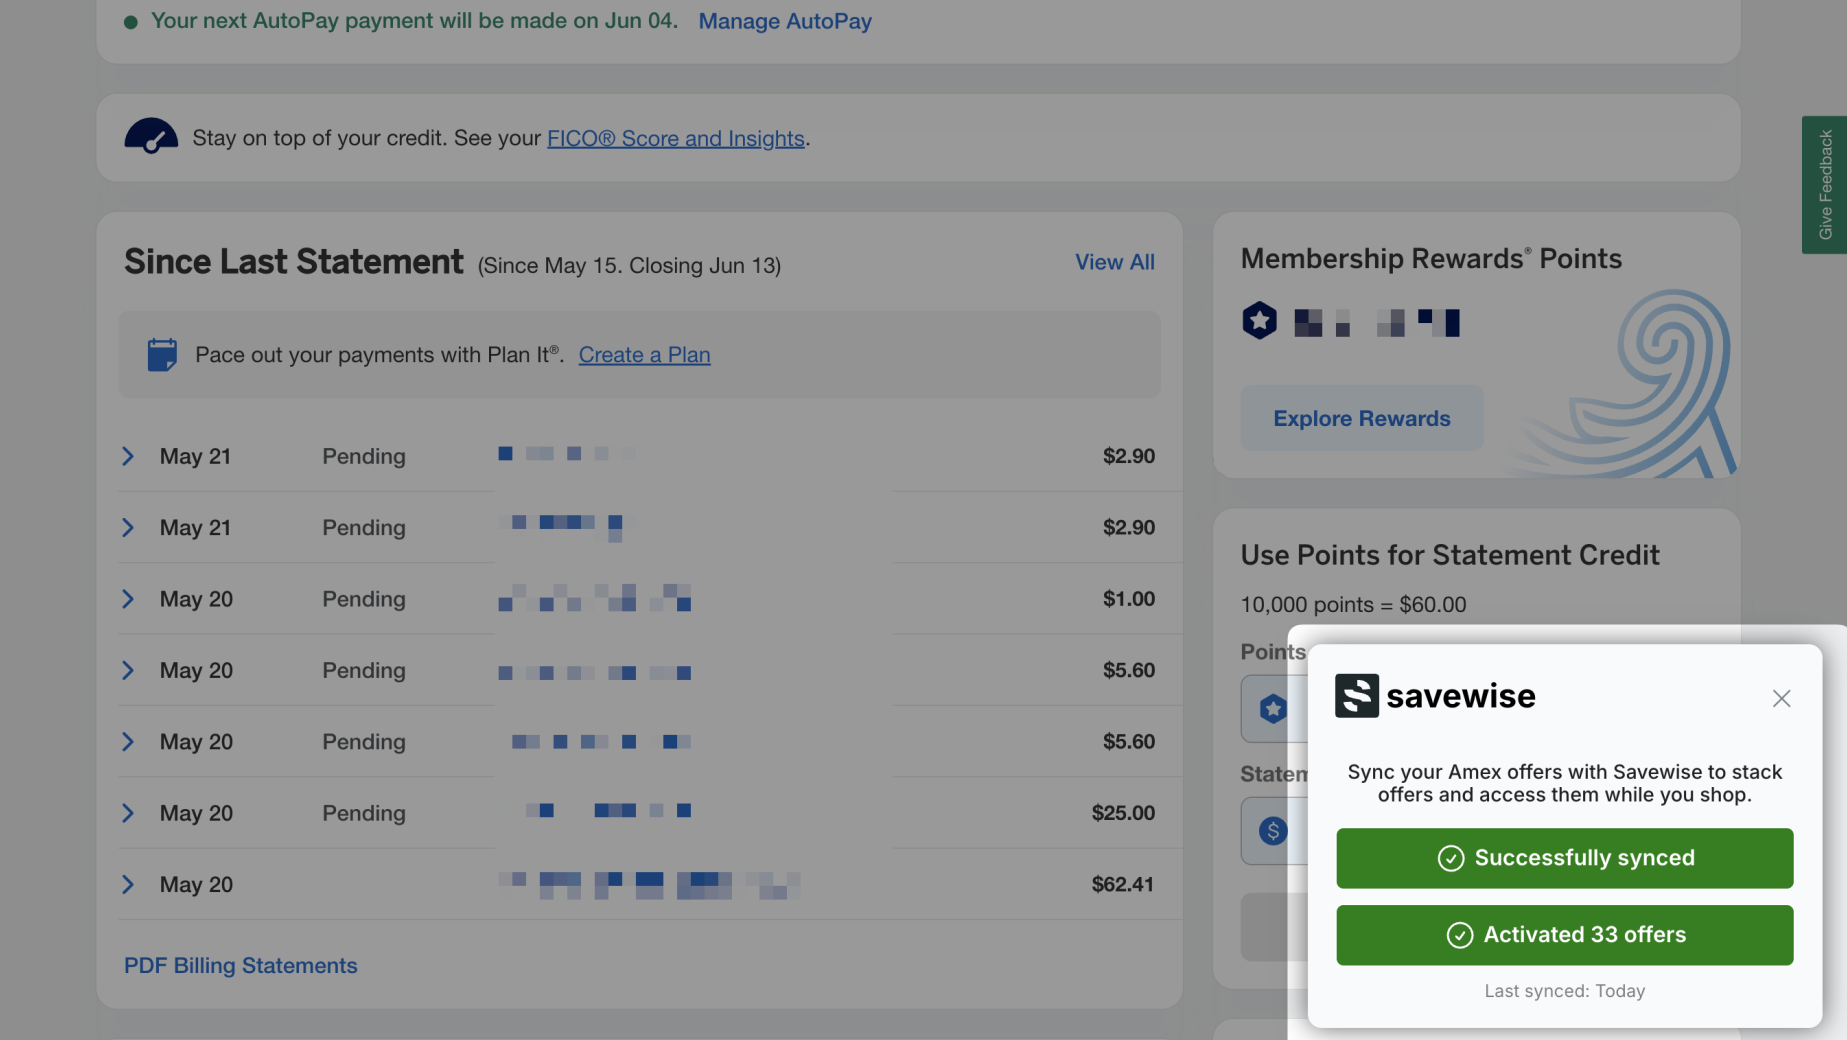
Task: Open PDF Billing Statements link
Action: pyautogui.click(x=240, y=966)
